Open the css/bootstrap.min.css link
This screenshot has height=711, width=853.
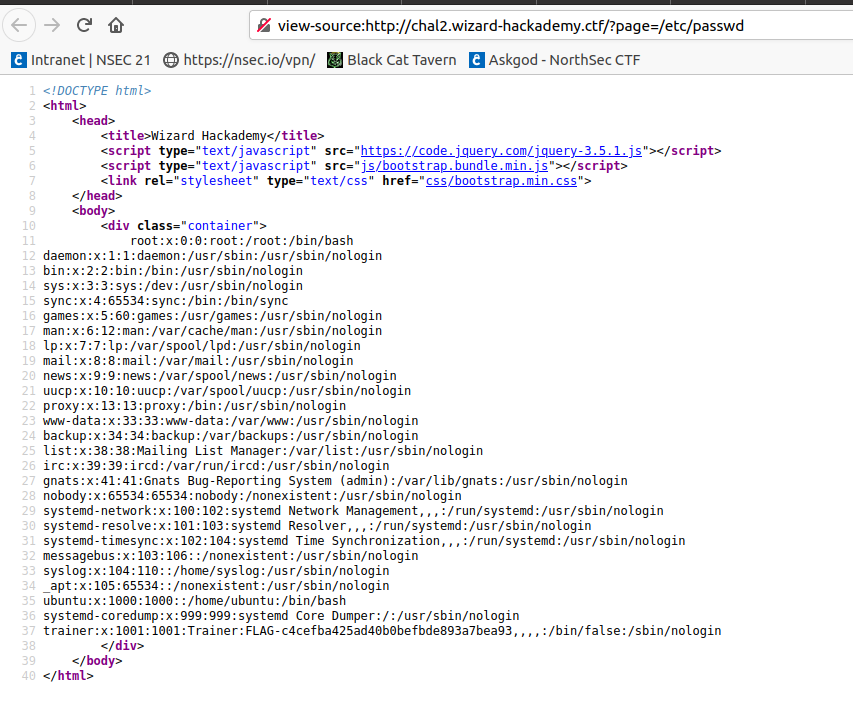tap(501, 181)
